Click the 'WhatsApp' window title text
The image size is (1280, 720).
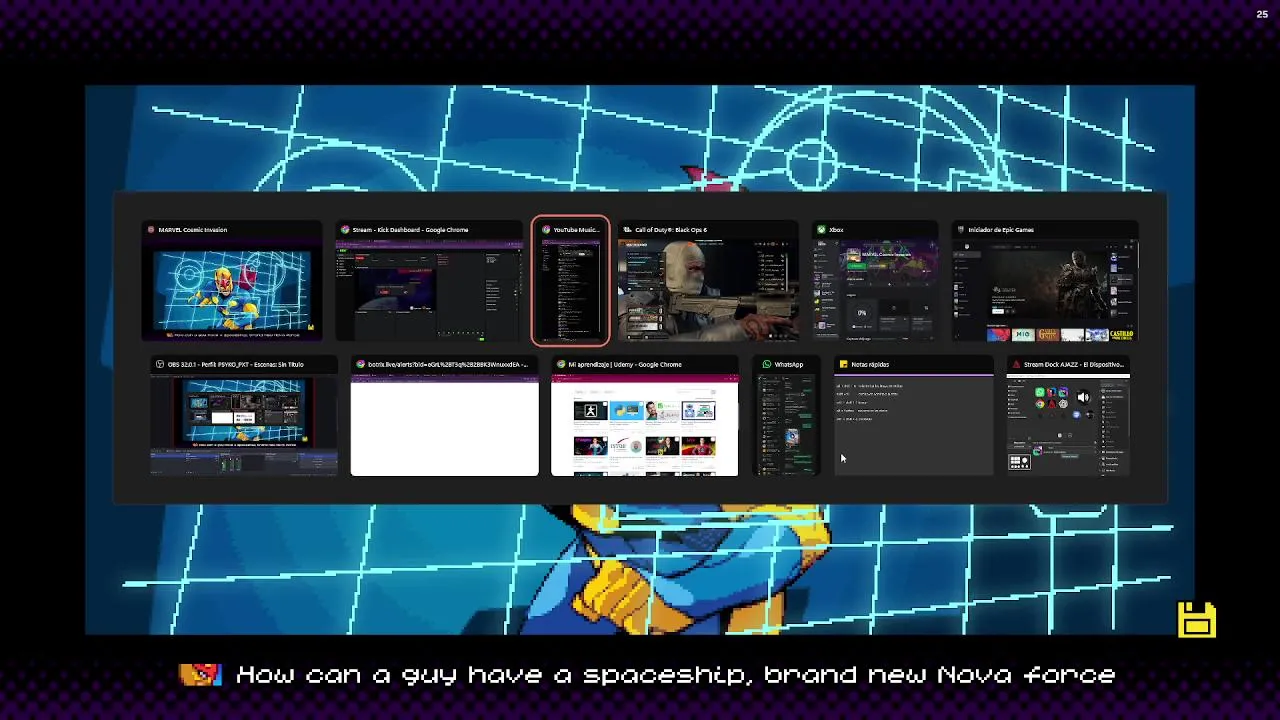pyautogui.click(x=789, y=364)
